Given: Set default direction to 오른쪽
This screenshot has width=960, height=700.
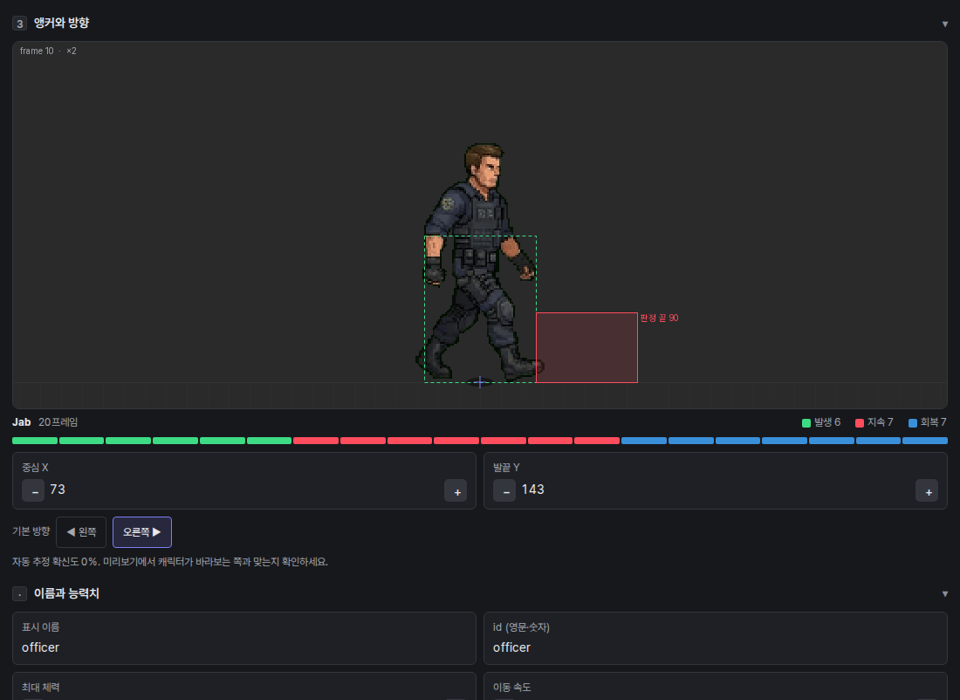Looking at the screenshot, I should tap(142, 532).
